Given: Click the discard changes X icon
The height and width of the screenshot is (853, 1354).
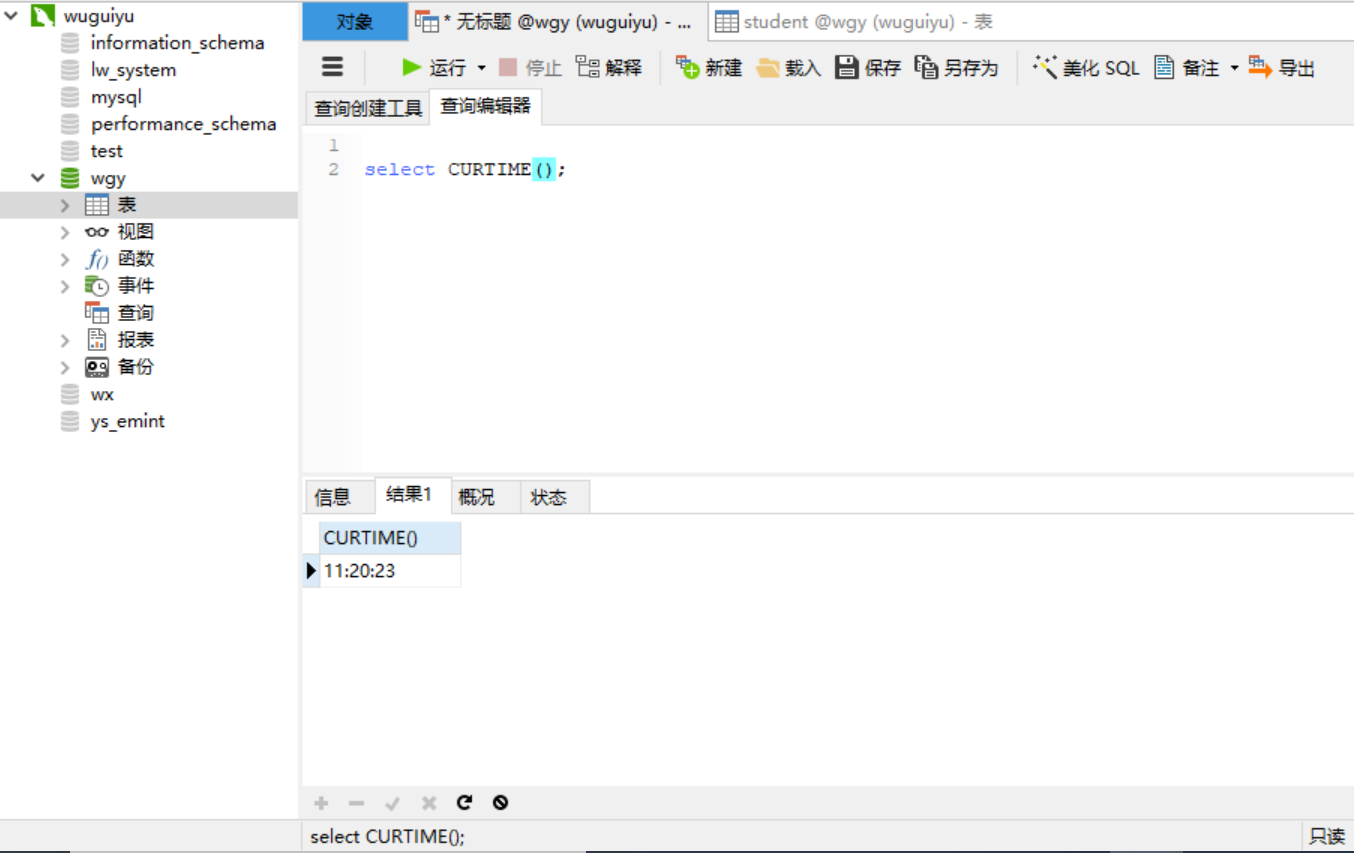Looking at the screenshot, I should 429,802.
